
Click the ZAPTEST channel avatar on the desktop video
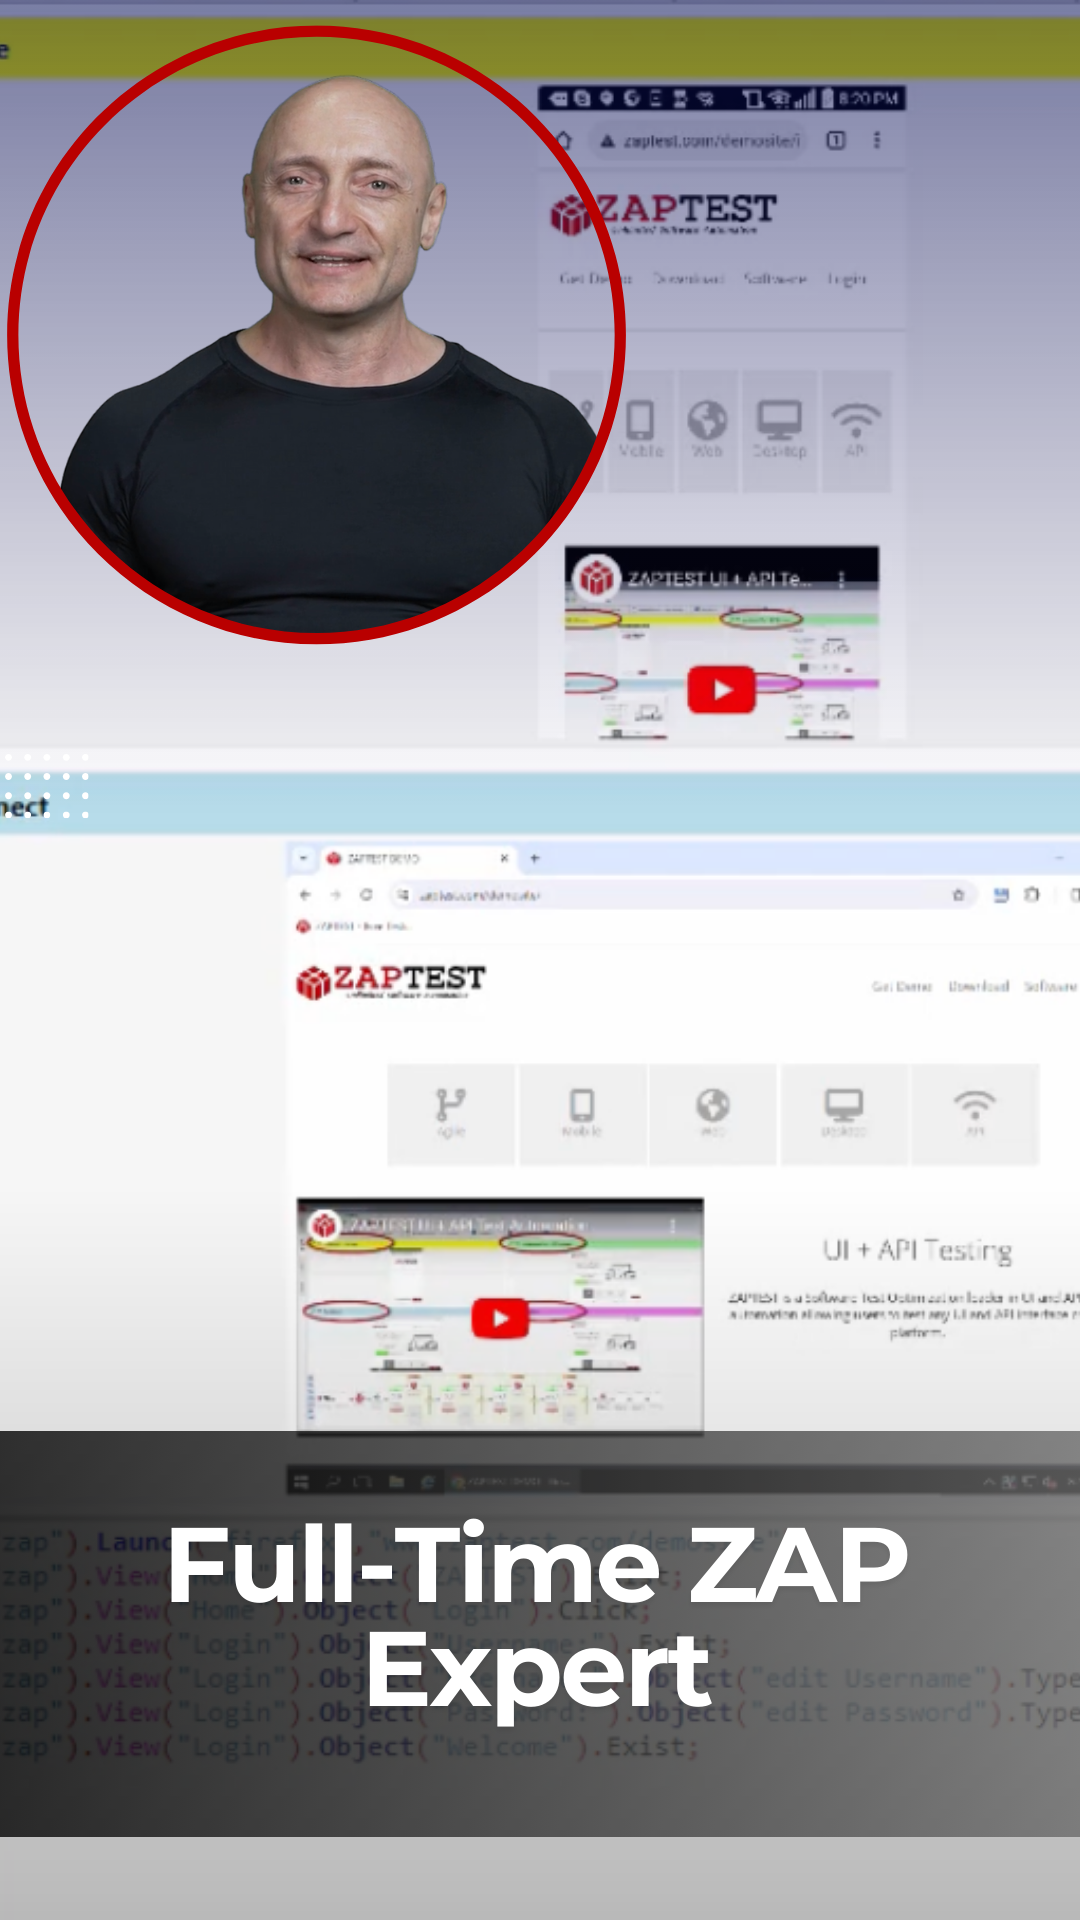click(324, 1225)
